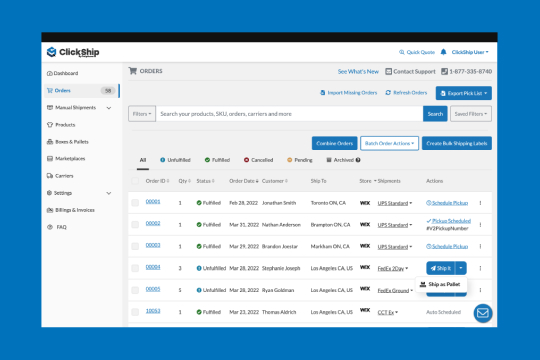Open the Export Pick List dropdown
Screen dimensions: 540x360
coord(464,93)
